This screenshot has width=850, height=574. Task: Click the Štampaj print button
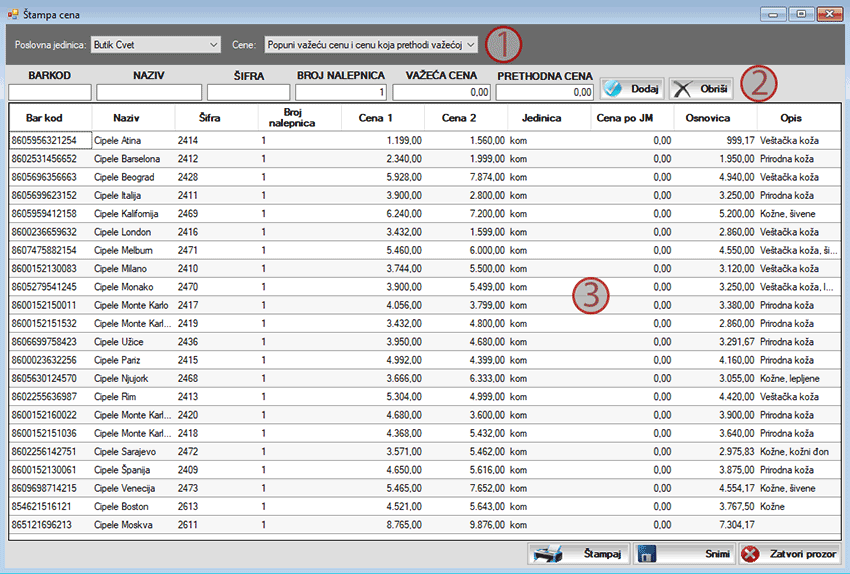(x=578, y=554)
